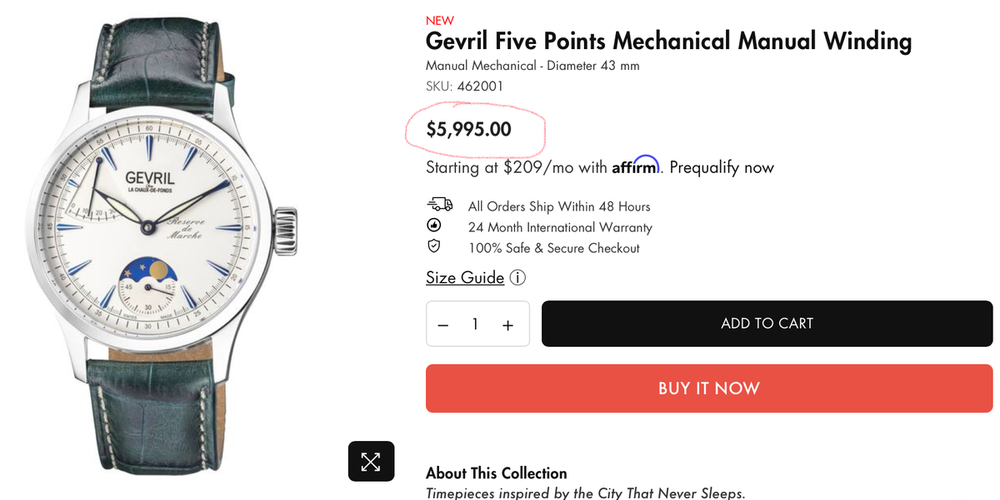Click the quantity value field
Viewport: 1000px width, 500px height.
click(476, 325)
